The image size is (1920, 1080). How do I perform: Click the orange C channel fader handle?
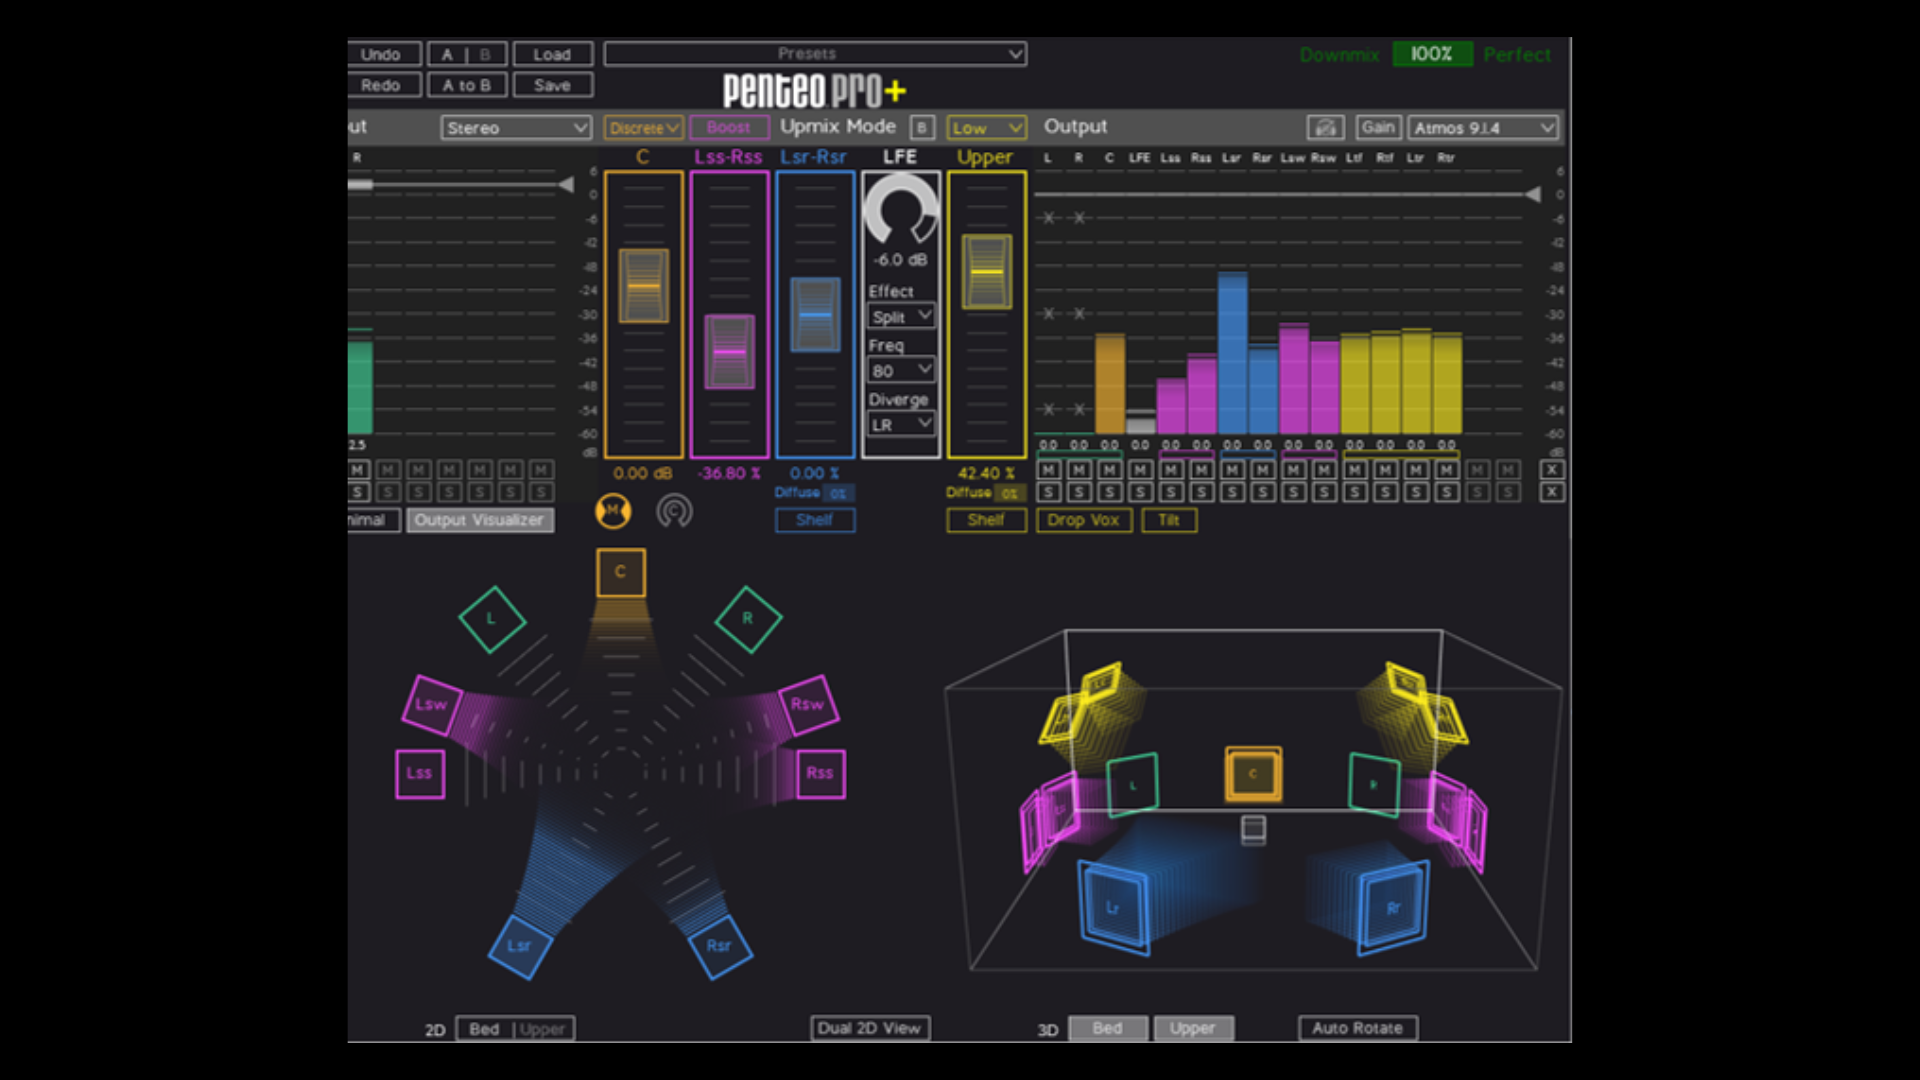644,286
